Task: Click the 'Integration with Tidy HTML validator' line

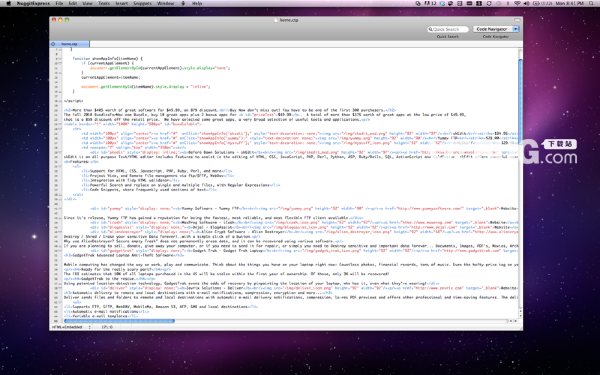Action: [130, 180]
